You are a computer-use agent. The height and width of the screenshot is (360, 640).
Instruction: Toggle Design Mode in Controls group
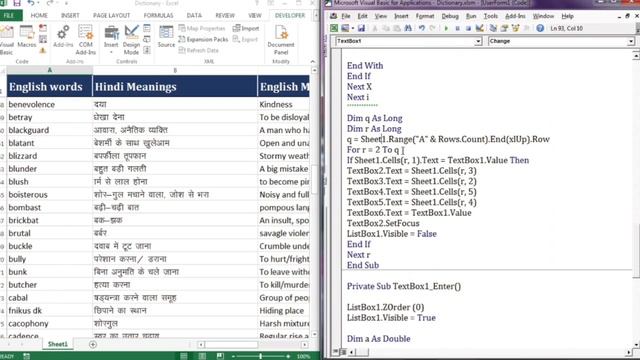131,40
